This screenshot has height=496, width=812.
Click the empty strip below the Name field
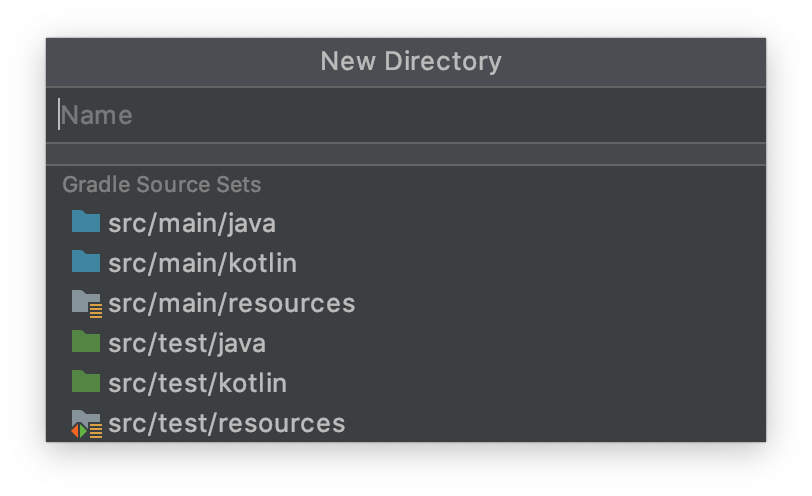click(x=405, y=154)
